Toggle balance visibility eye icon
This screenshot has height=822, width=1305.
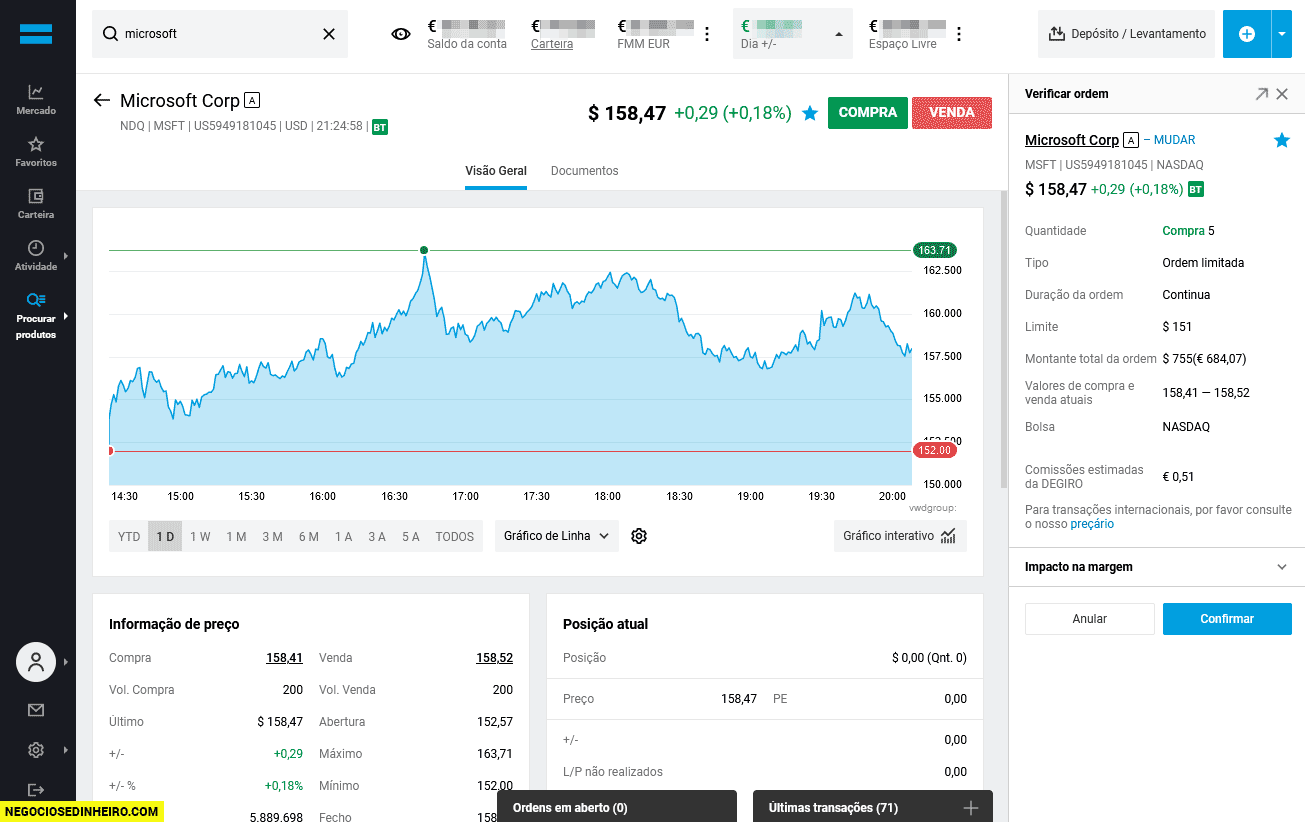(x=401, y=34)
